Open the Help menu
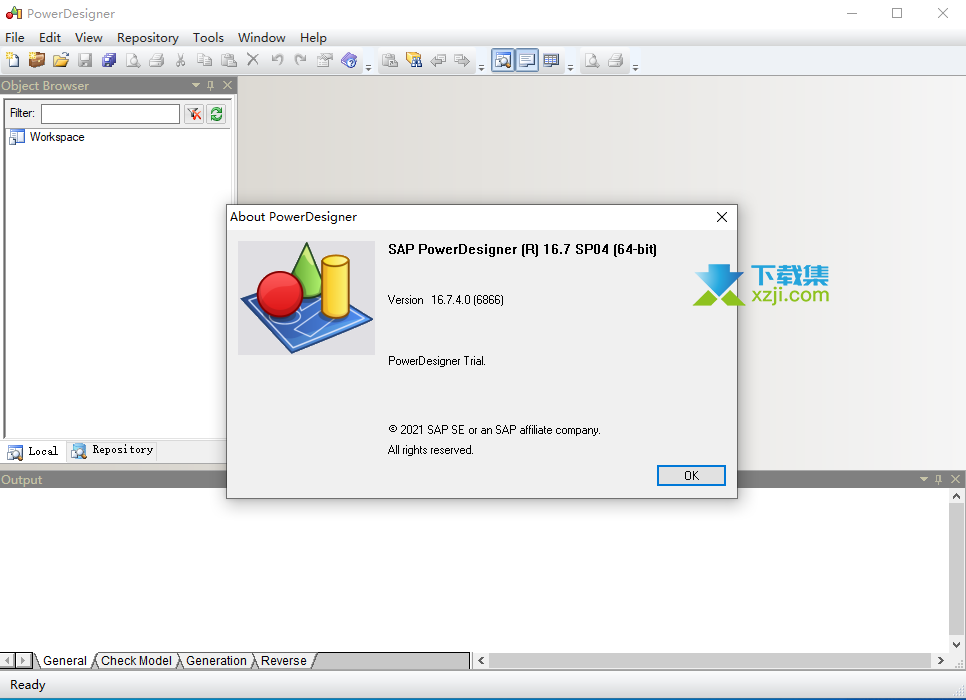 (x=313, y=38)
